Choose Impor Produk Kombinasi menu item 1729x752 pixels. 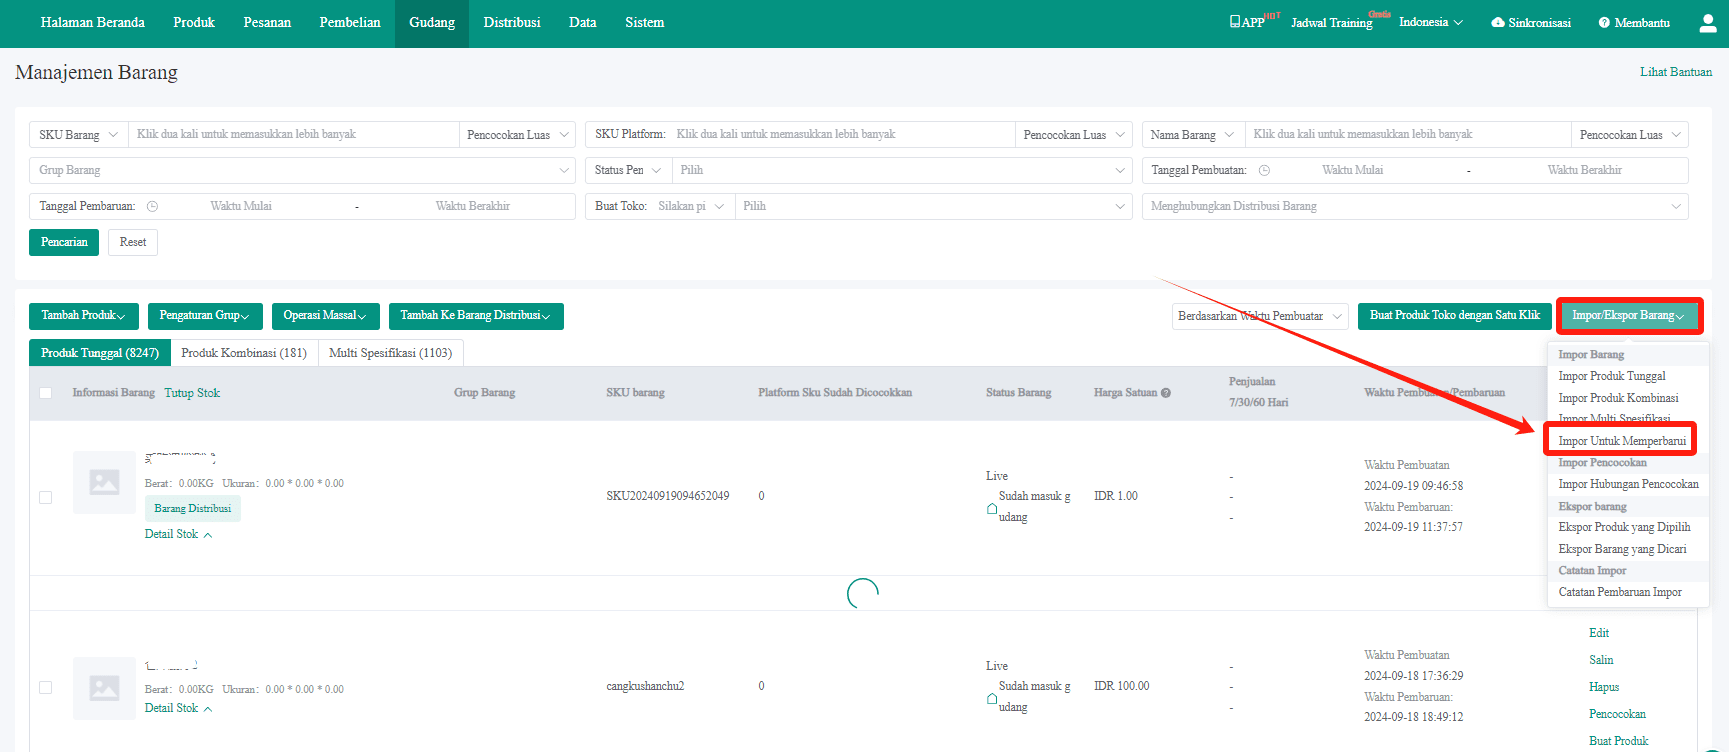point(1618,398)
